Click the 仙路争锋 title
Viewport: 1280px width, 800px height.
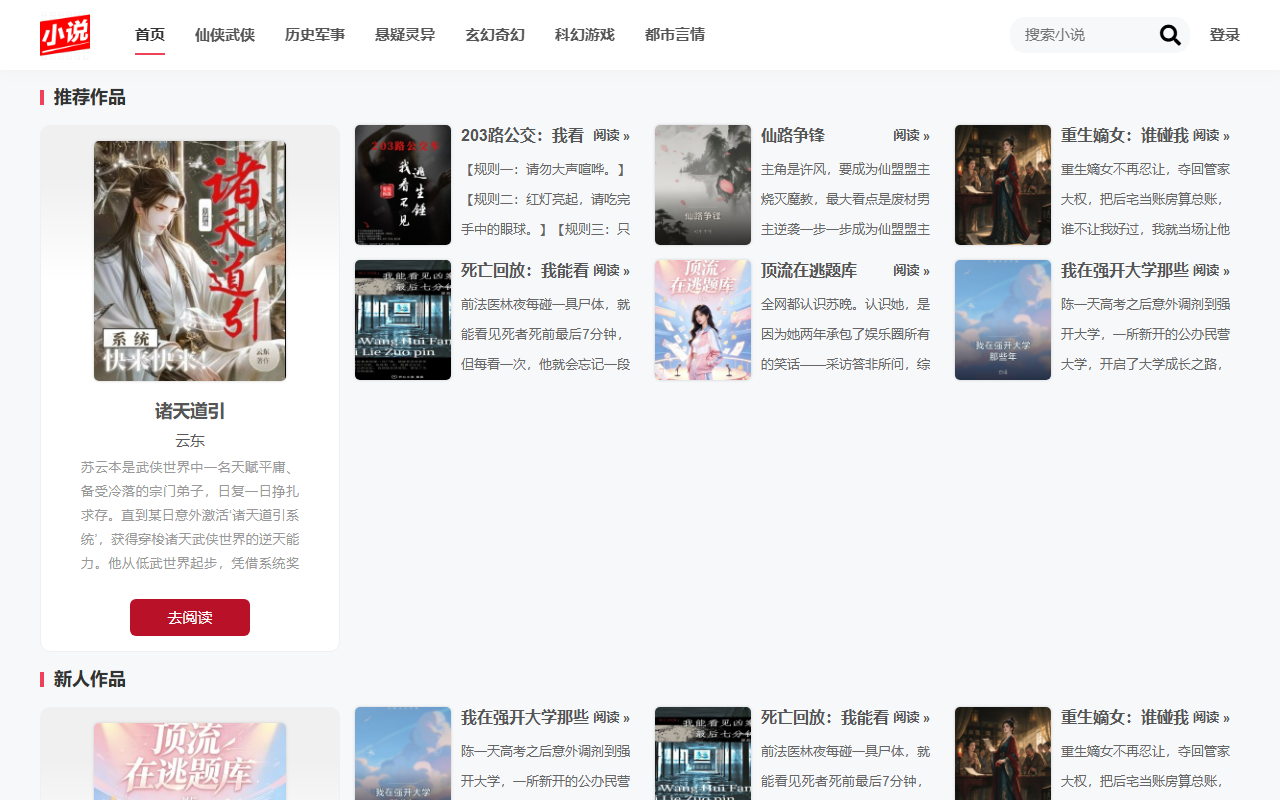[793, 135]
